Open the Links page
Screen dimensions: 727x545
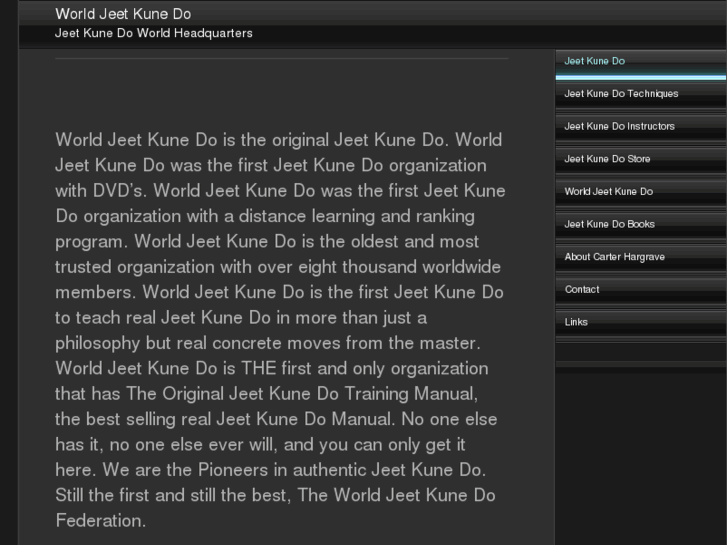tap(641, 322)
